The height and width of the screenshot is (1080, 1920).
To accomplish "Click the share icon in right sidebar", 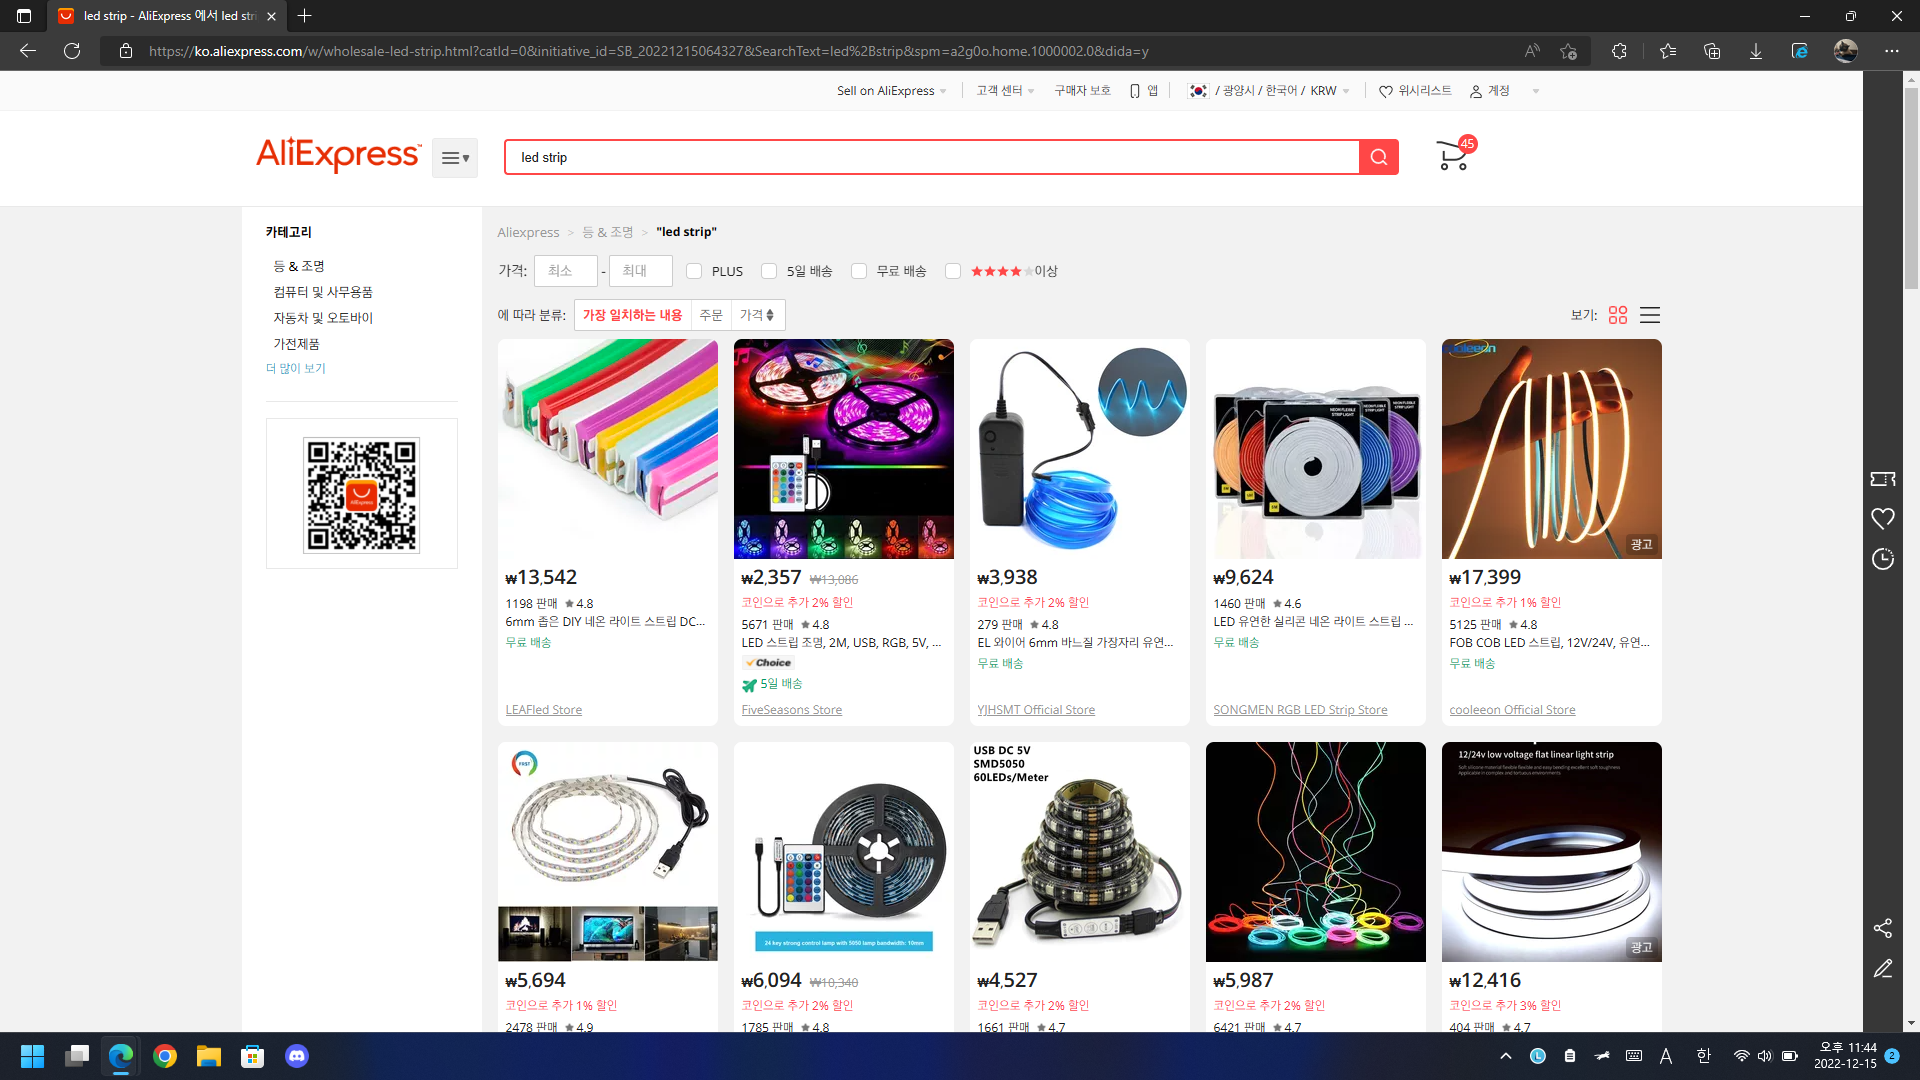I will 1882,928.
